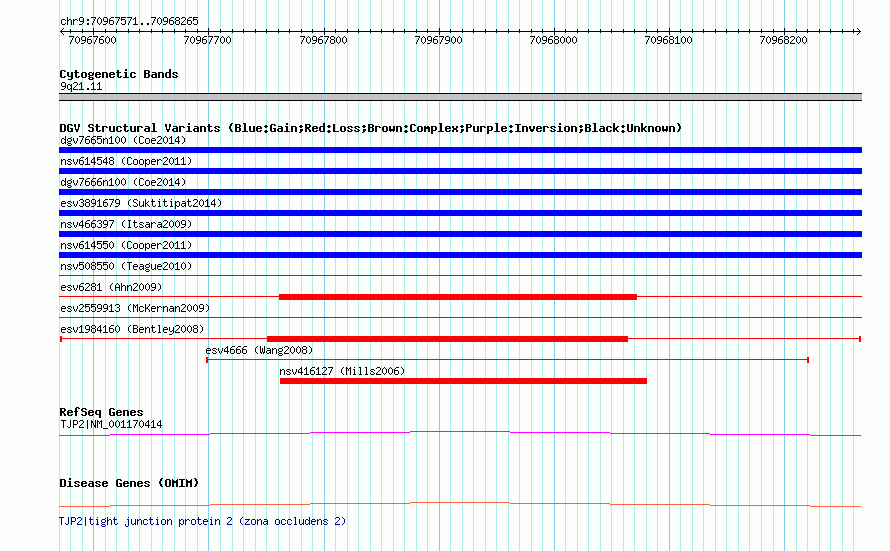Click the thin red span line of esv4666
This screenshot has width=890, height=551.
pos(507,360)
